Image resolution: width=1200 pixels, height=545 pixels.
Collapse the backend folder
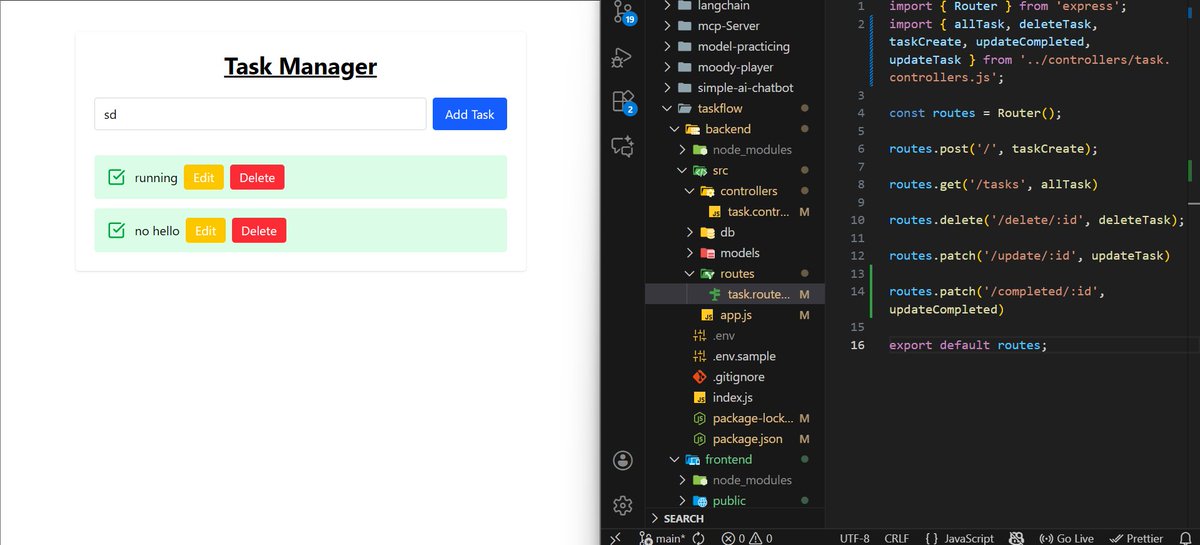674,129
